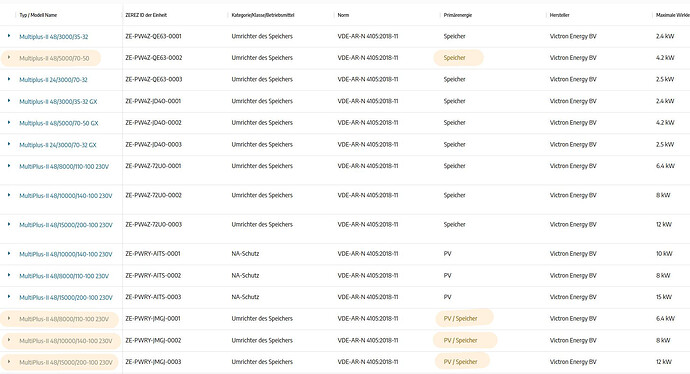Expand the row with ID ZE-PWRY-AITS-0002
Viewport: 690px width, 374px height.
[9, 275]
